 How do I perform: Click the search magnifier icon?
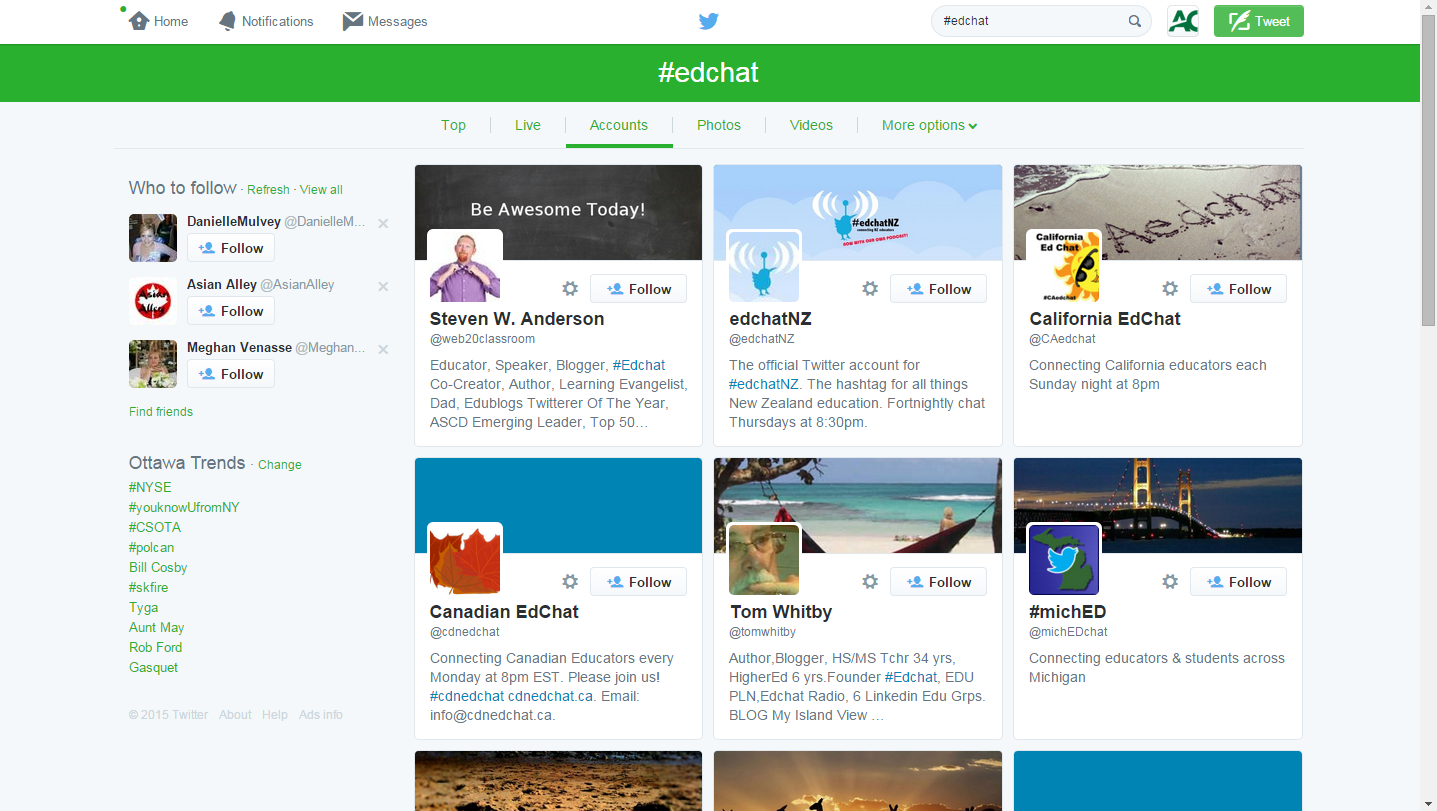click(x=1135, y=21)
